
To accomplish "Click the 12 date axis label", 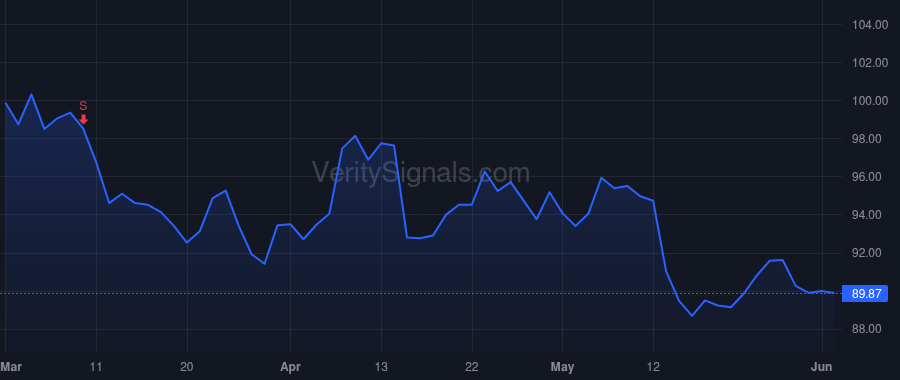I will point(653,366).
